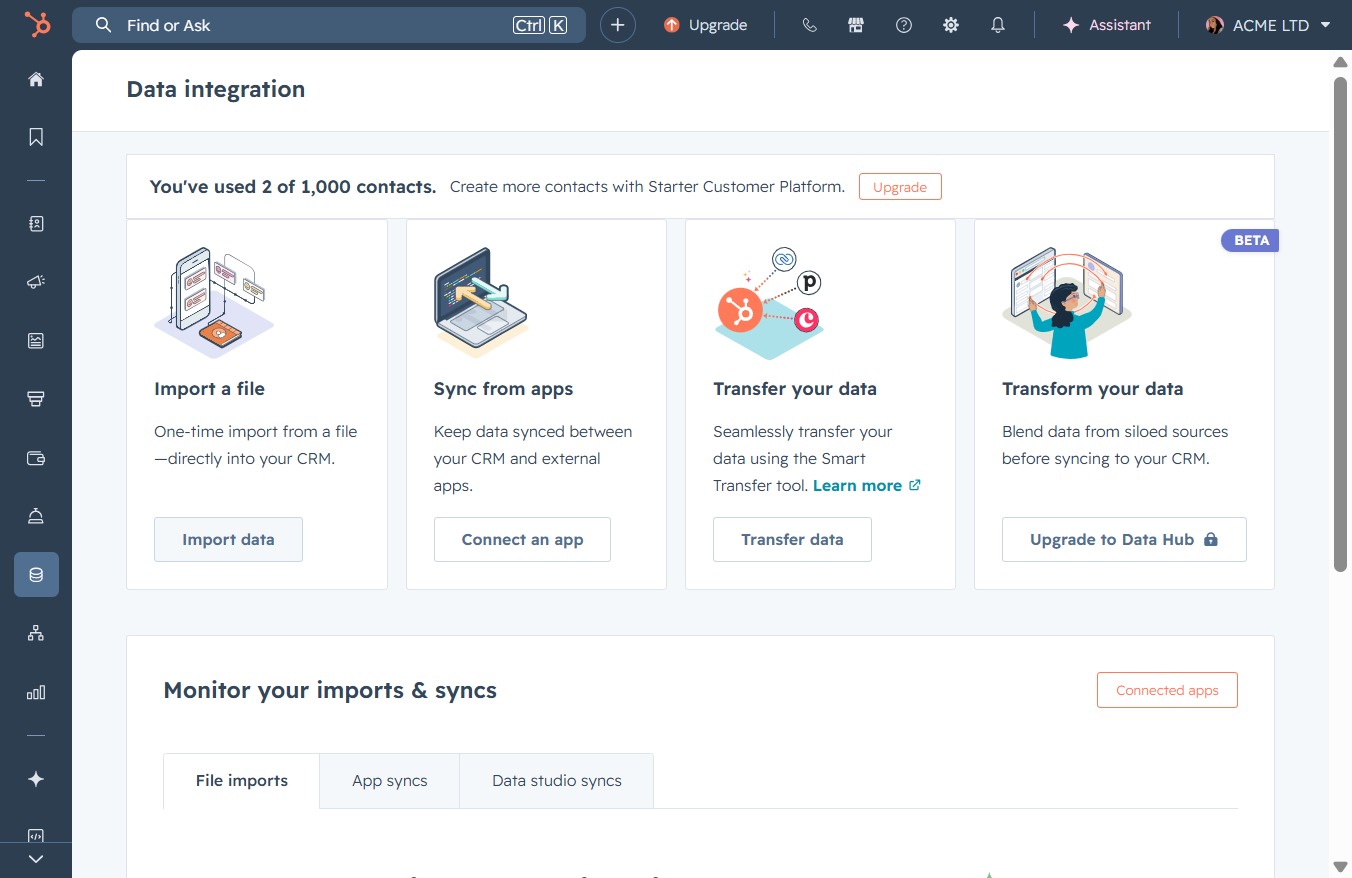Open the Notifications bell icon
This screenshot has width=1352, height=878.
pos(998,25)
